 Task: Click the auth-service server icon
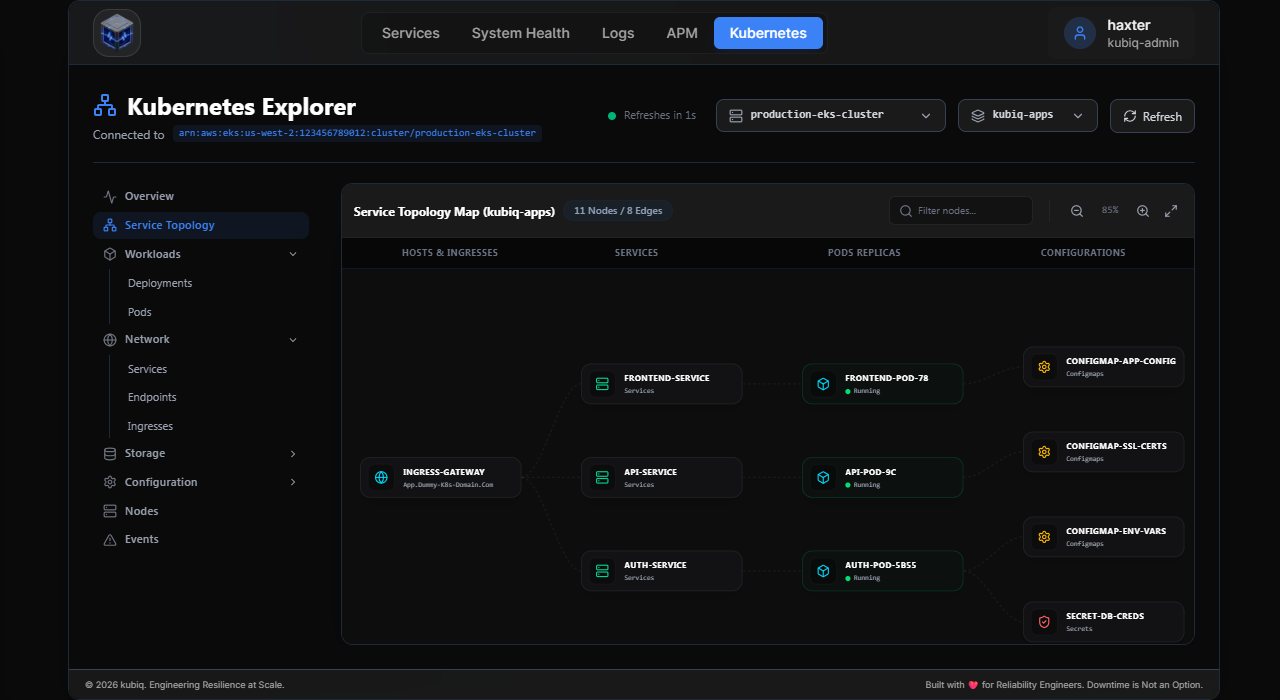(602, 571)
